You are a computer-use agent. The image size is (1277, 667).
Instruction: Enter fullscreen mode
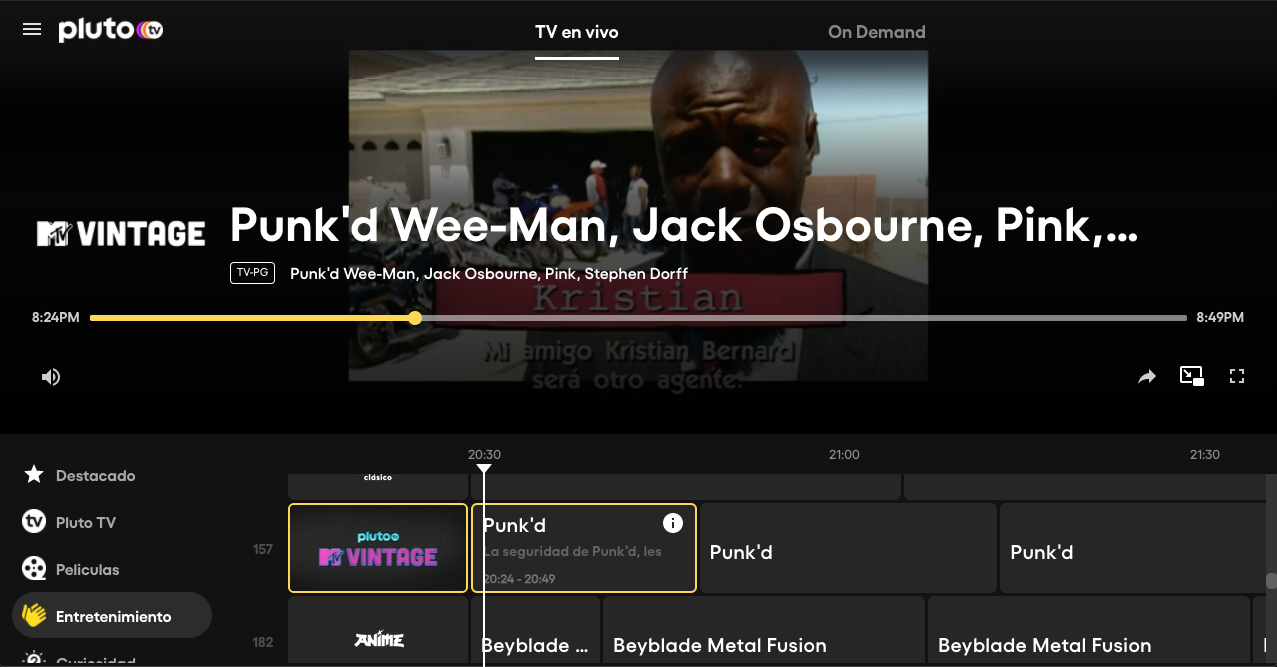(1237, 377)
